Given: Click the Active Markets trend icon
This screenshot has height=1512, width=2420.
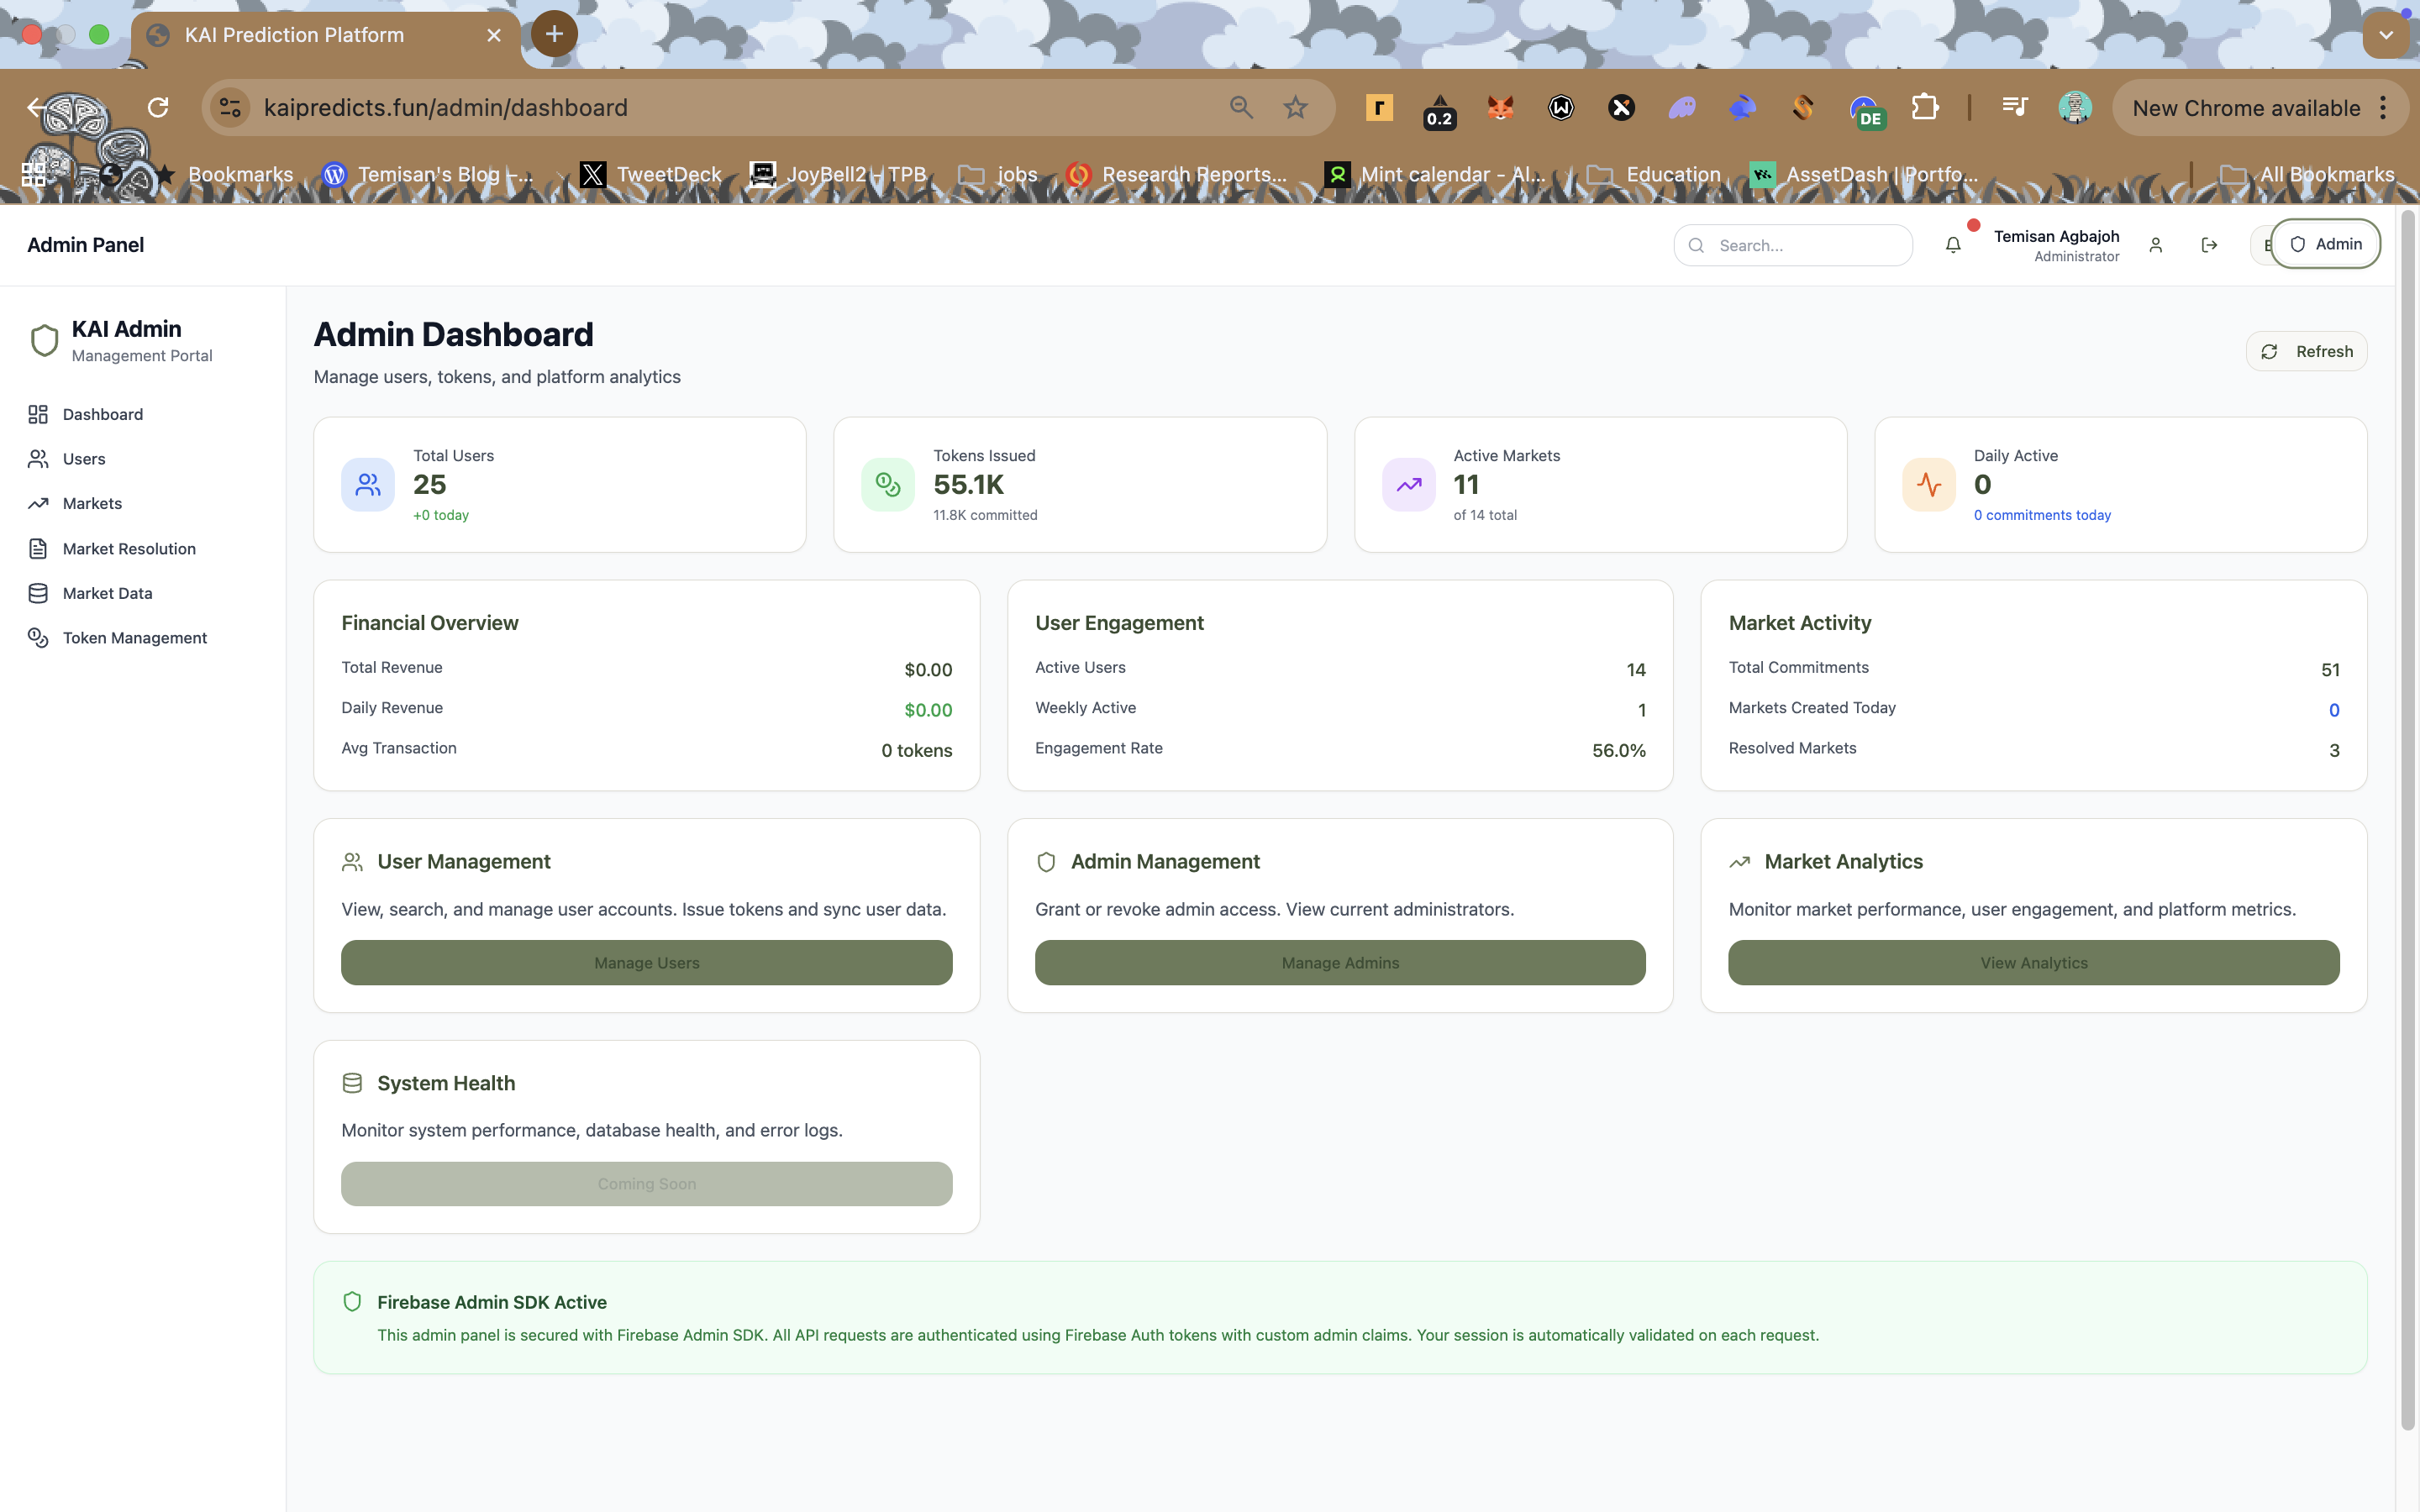Looking at the screenshot, I should [x=1408, y=485].
